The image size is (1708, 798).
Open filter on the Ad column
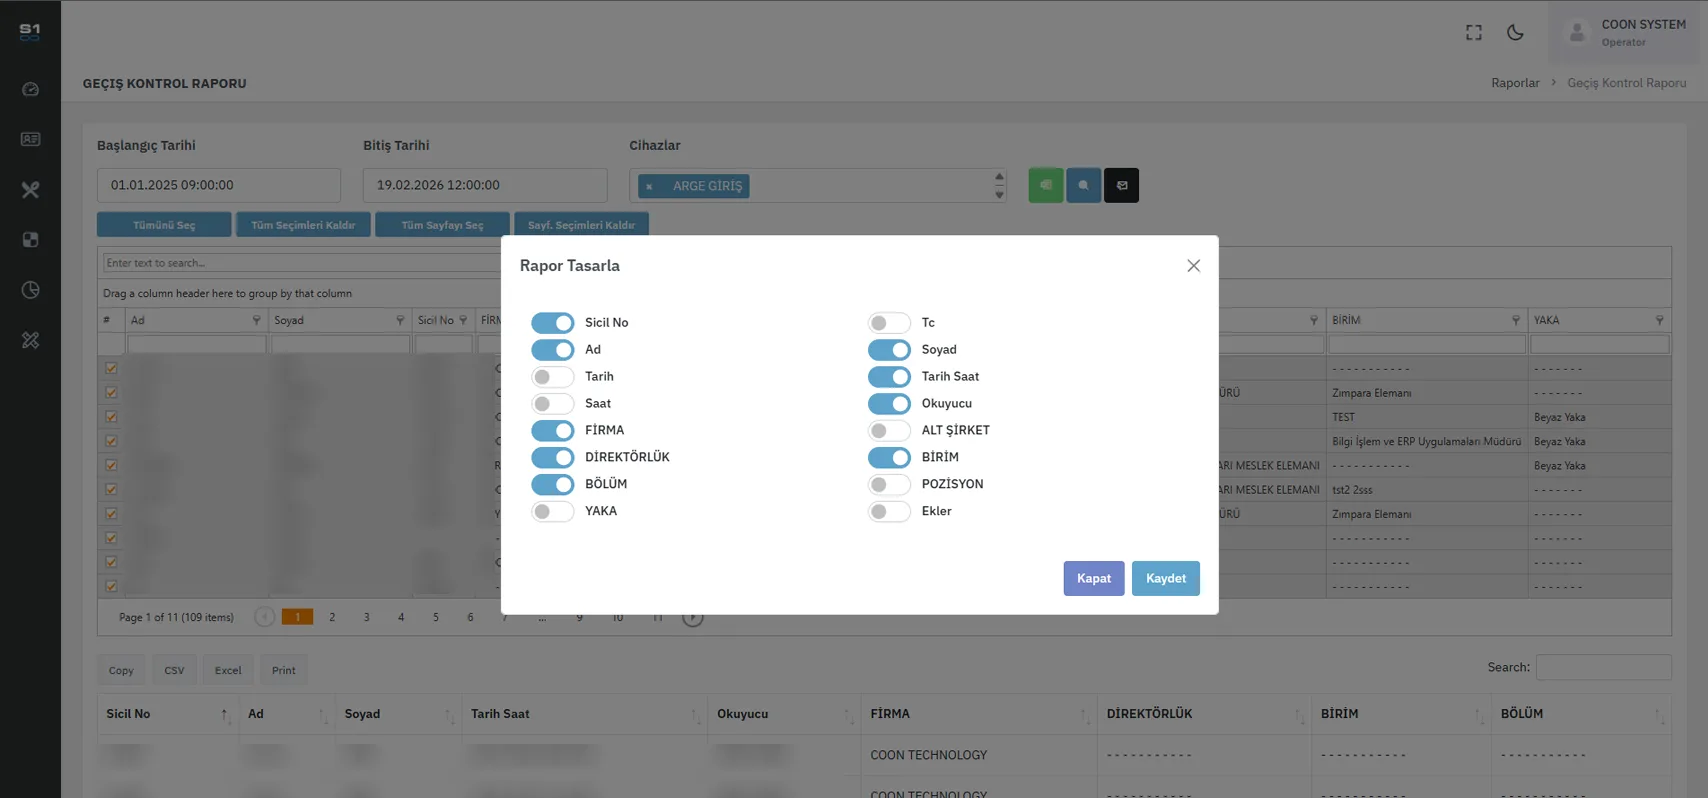click(256, 320)
